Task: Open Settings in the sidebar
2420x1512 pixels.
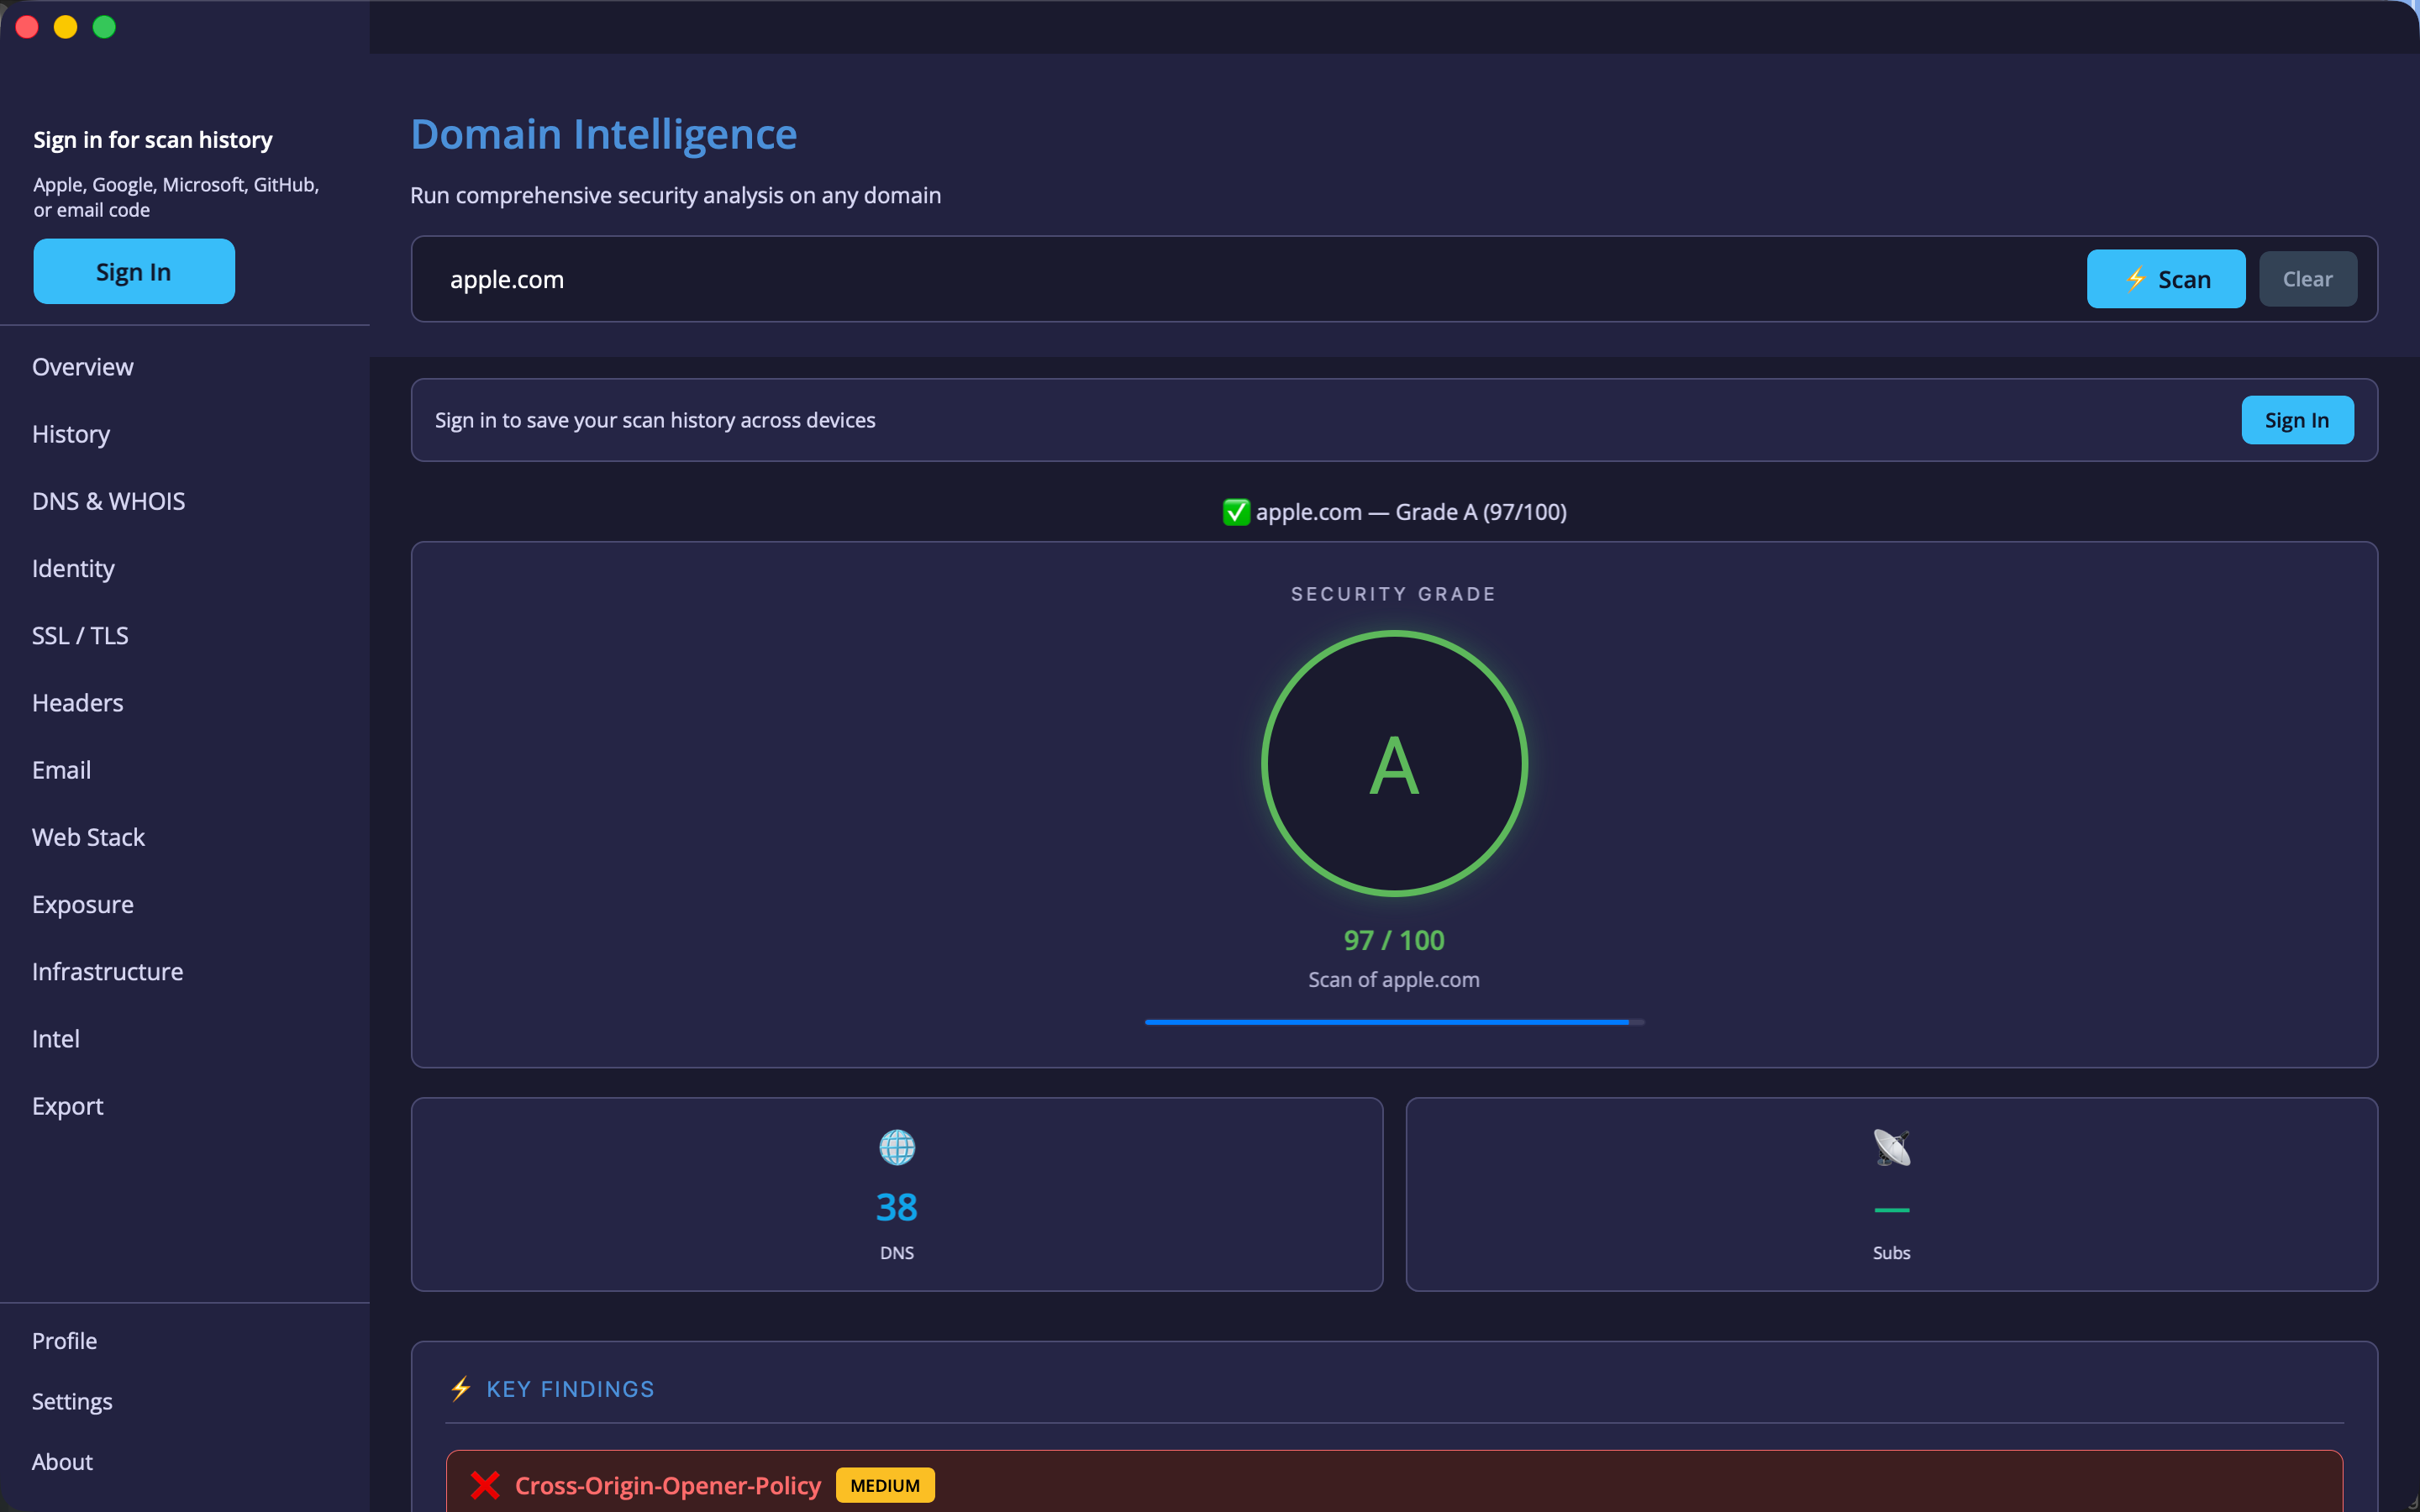Action: (x=72, y=1401)
